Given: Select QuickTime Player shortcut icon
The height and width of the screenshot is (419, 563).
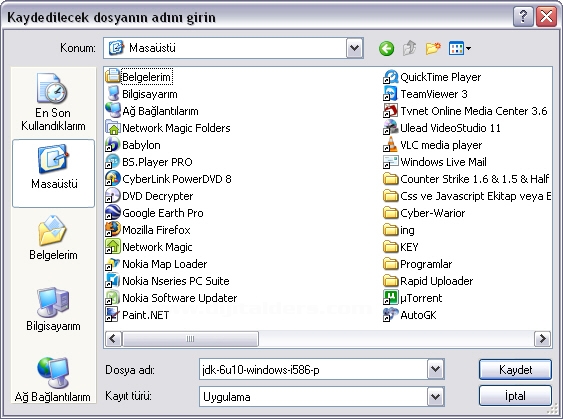Looking at the screenshot, I should coord(391,76).
